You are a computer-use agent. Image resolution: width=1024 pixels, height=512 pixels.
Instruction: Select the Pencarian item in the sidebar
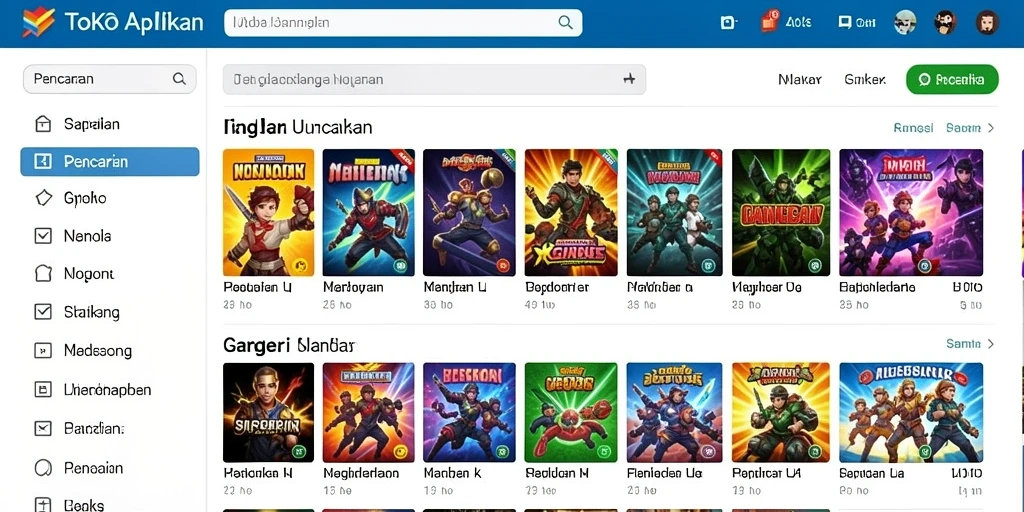tap(110, 161)
